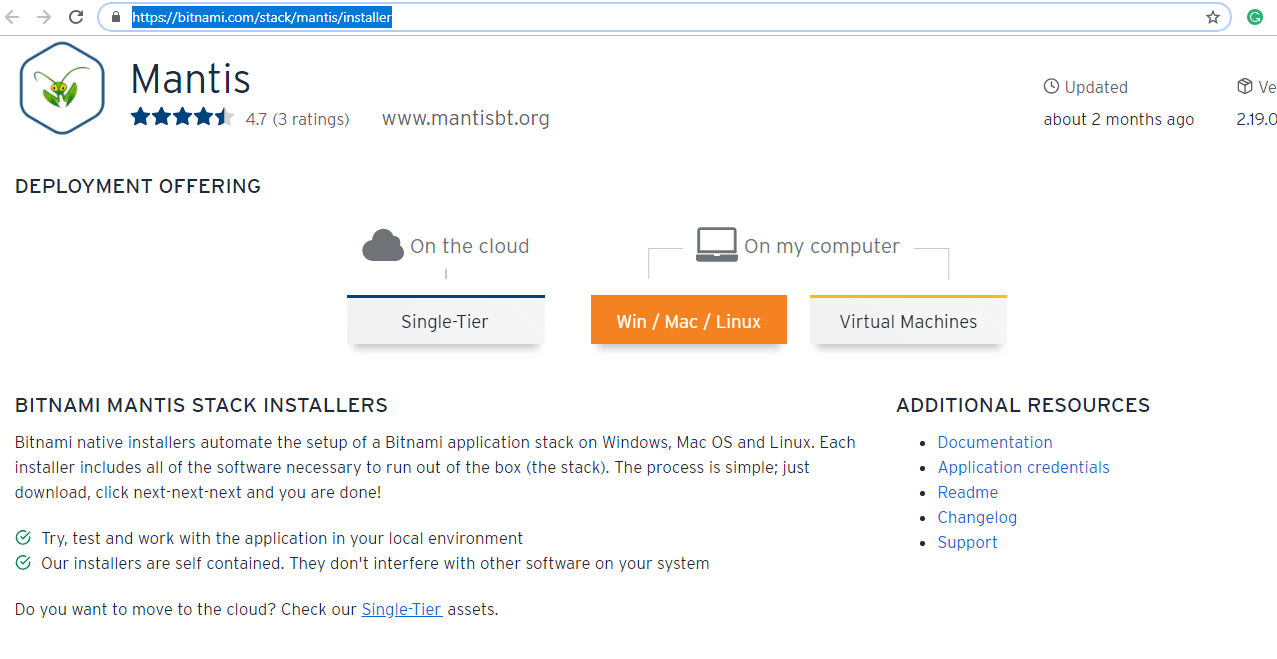
Task: Click the DEPLOYMENT OFFERING heading
Action: pyautogui.click(x=138, y=186)
